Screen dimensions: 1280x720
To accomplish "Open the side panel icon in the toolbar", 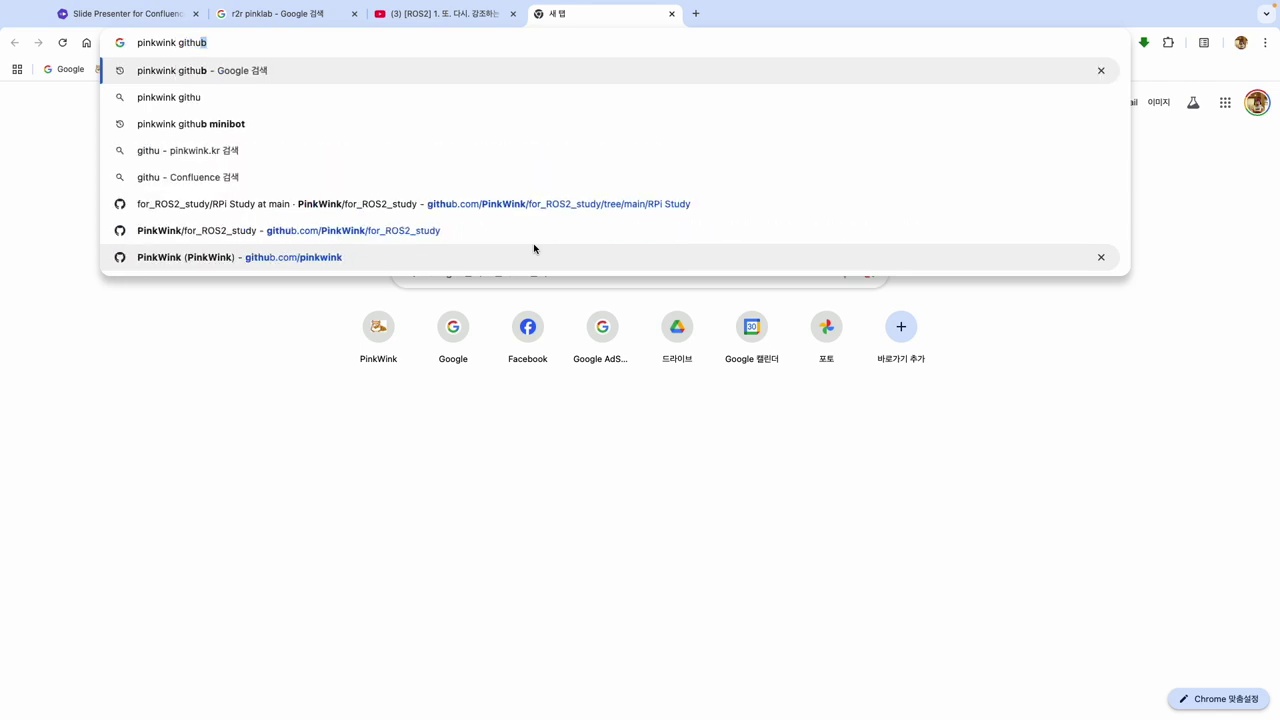I will [x=1204, y=43].
